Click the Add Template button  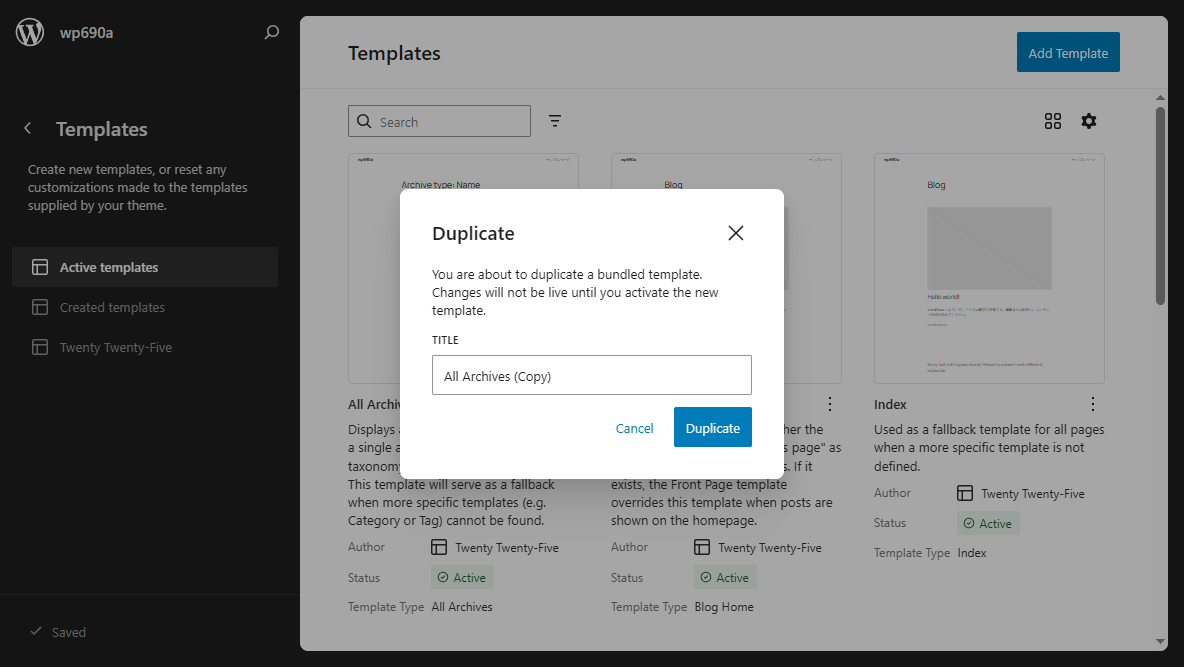coord(1067,53)
